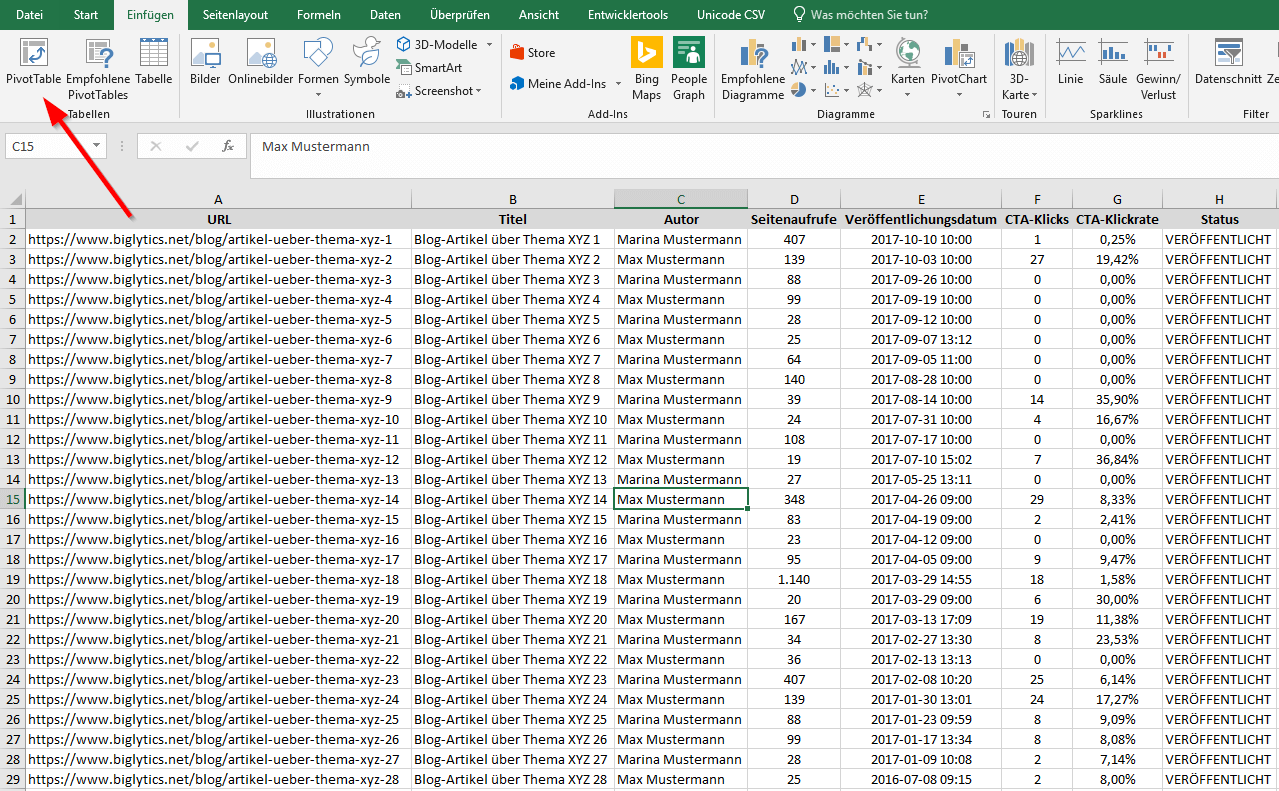
Task: Click the Select All corner of the sheet
Action: pos(12,199)
